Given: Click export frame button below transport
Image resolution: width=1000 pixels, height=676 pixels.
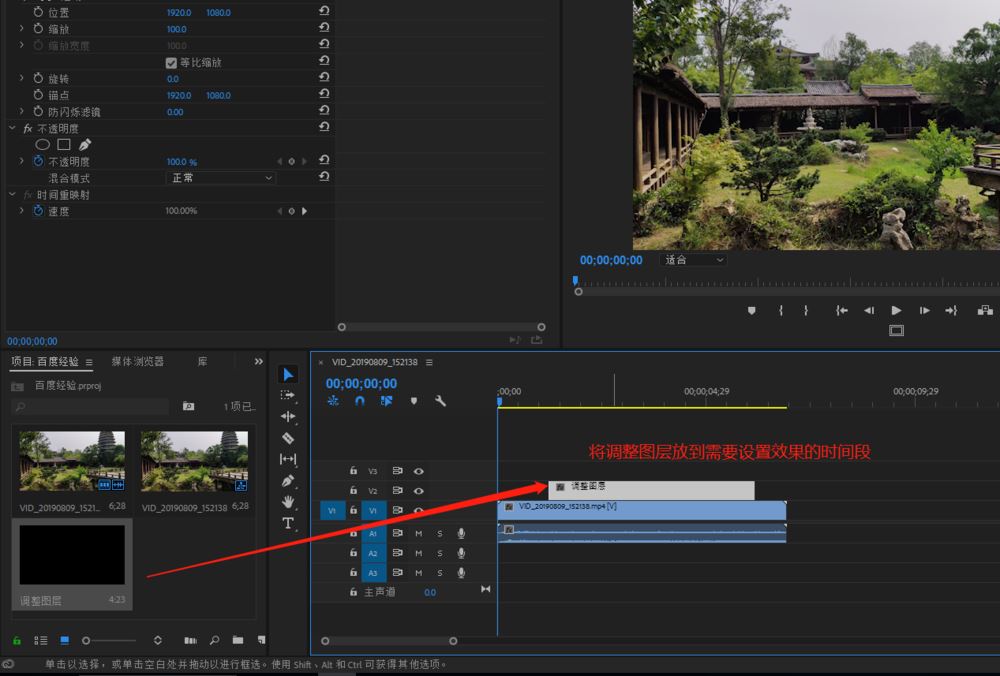Looking at the screenshot, I should click(x=896, y=330).
